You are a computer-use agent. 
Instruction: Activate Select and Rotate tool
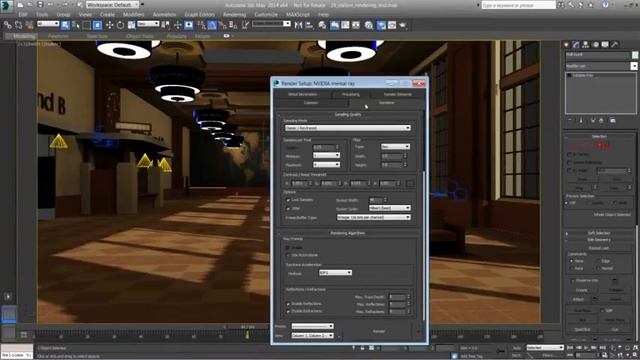(120, 25)
